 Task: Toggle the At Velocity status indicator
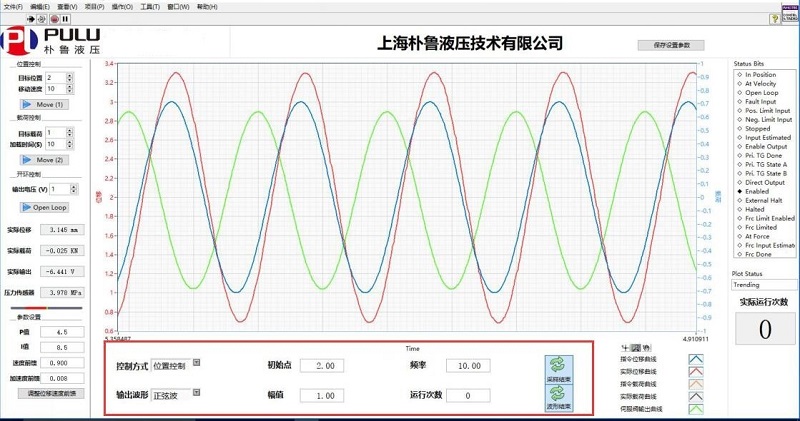click(740, 84)
